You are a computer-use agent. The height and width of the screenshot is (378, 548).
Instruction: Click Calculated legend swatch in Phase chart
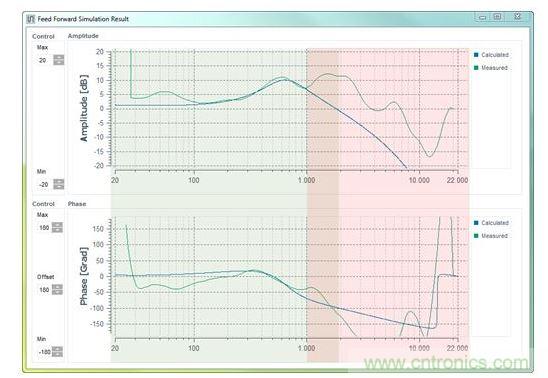tap(476, 223)
